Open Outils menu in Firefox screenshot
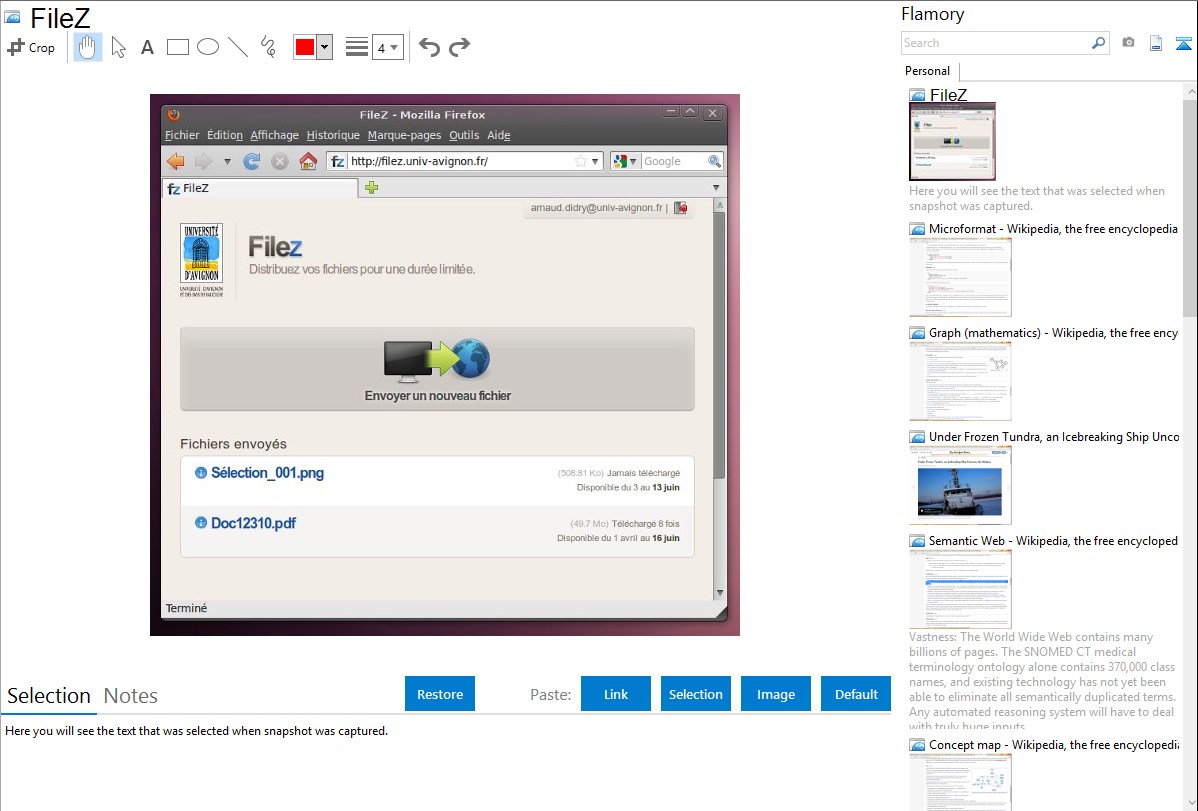 click(464, 135)
